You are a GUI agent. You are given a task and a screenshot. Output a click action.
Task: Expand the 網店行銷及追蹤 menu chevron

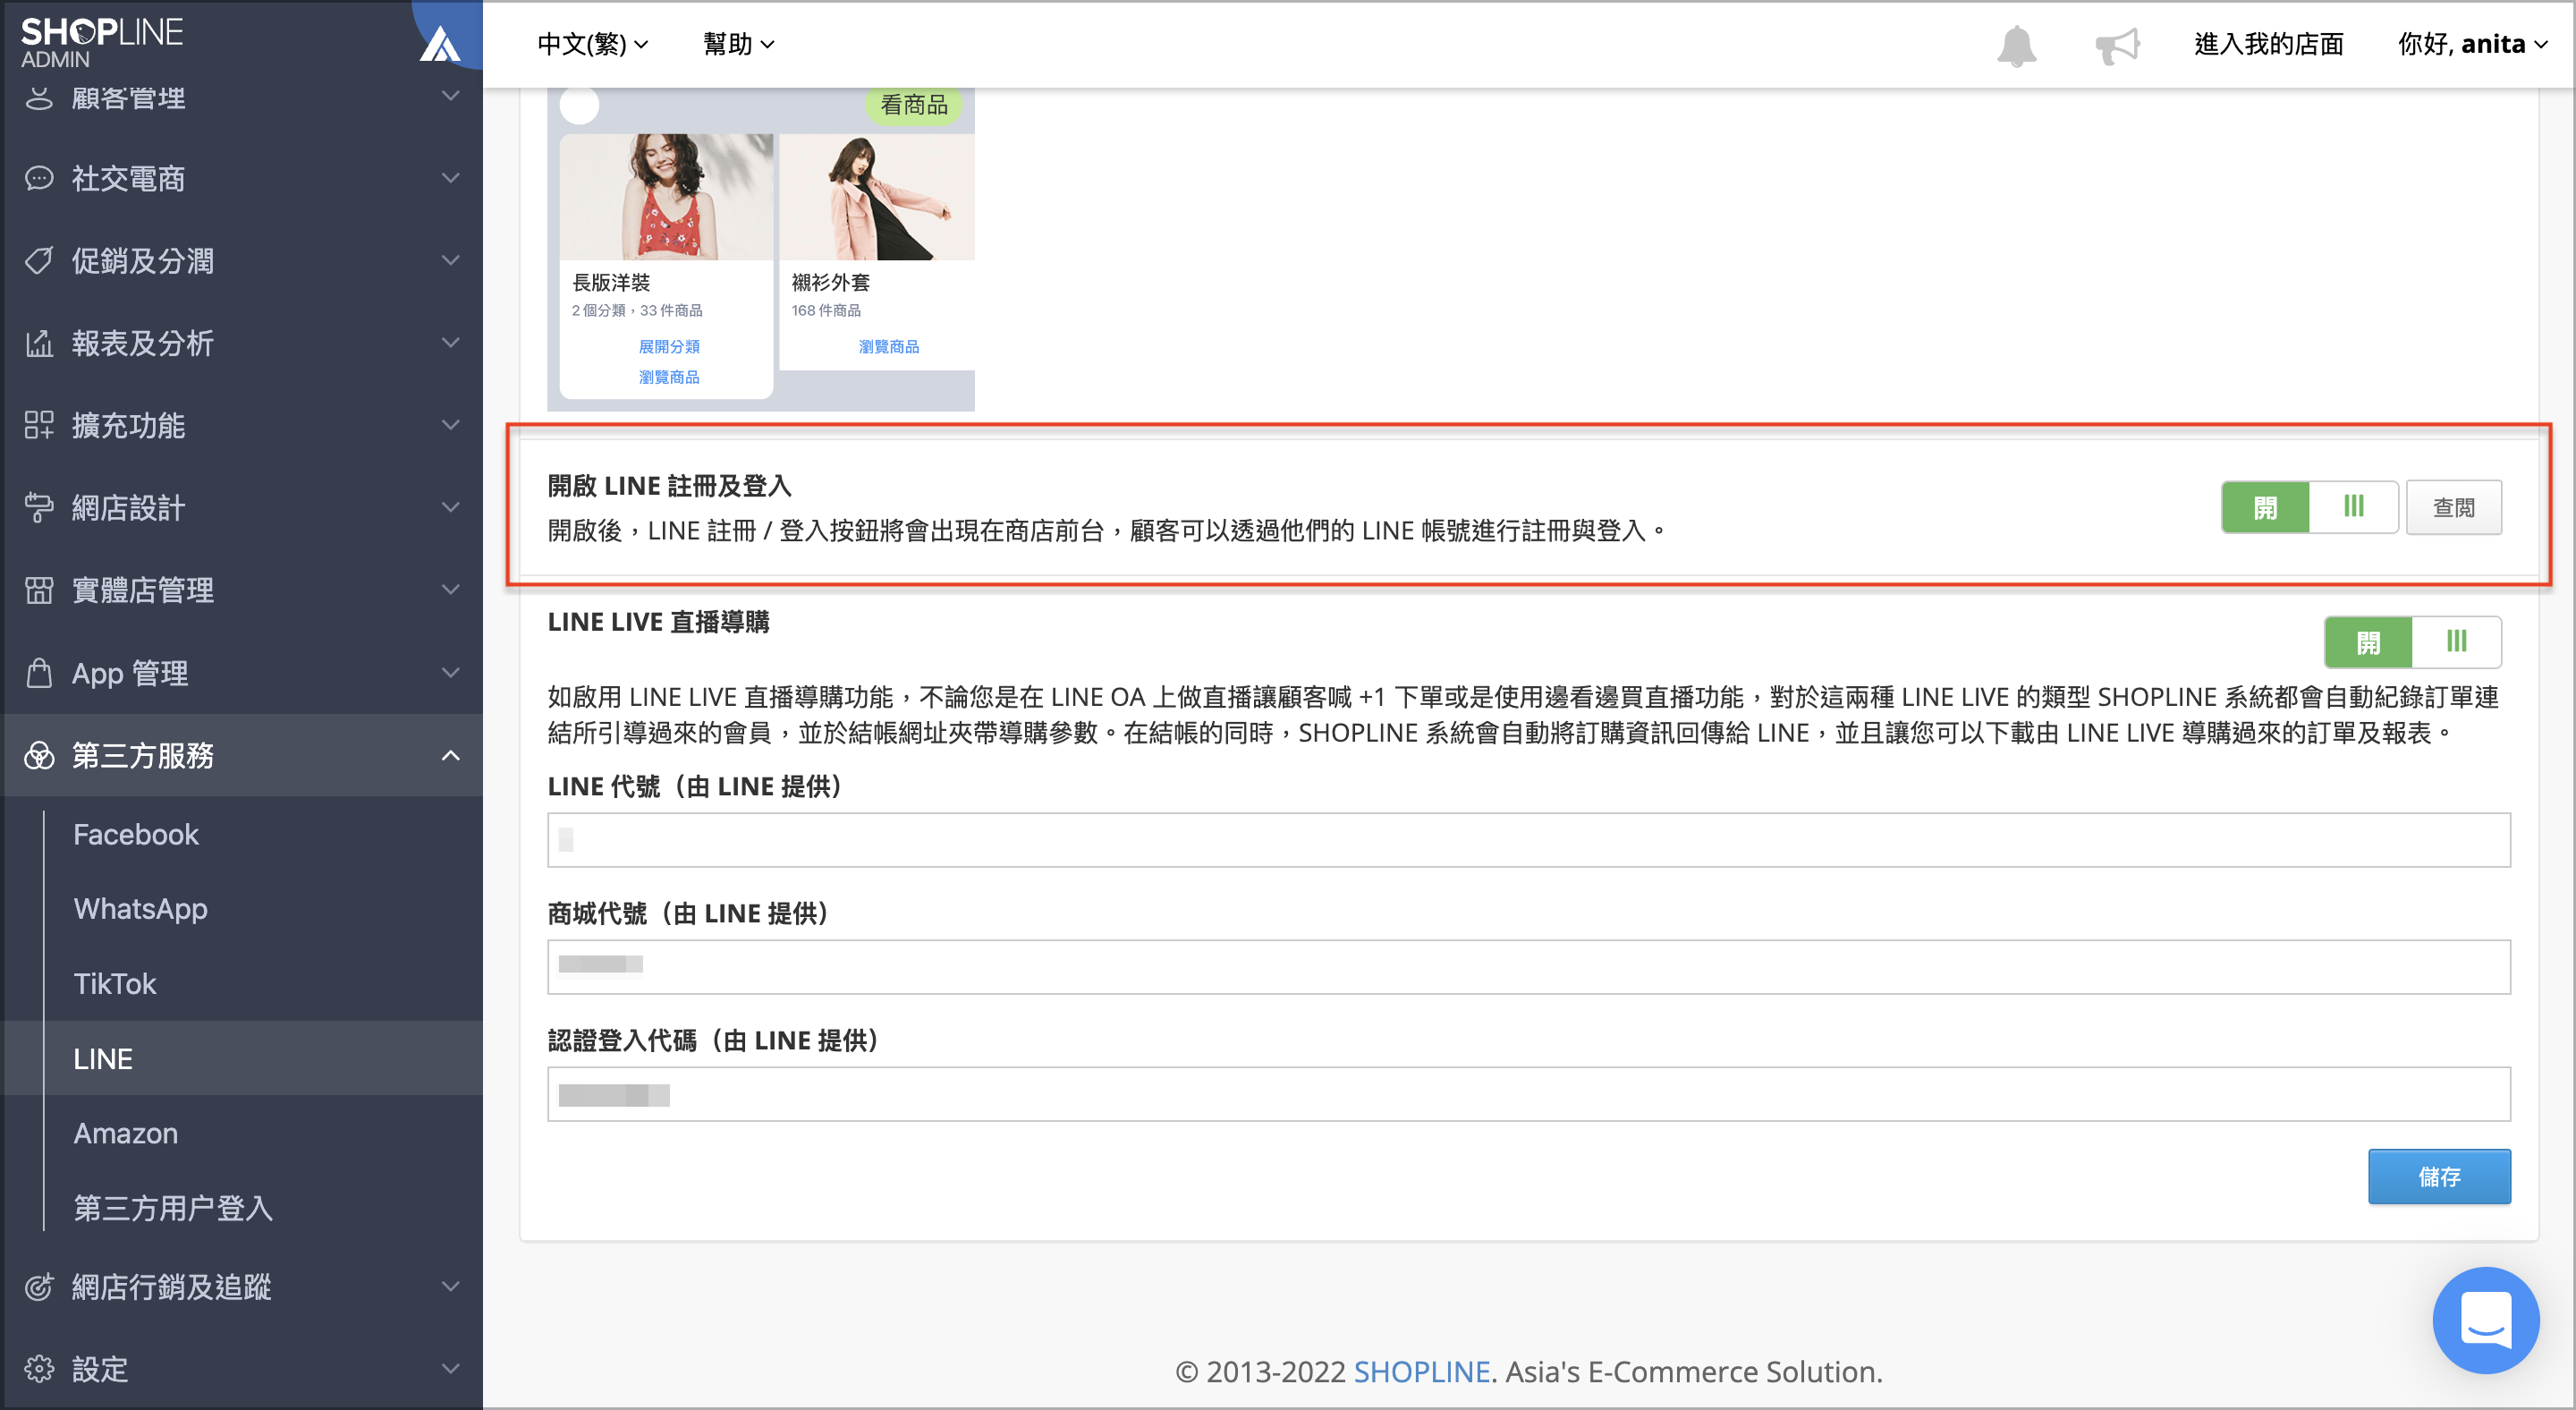[x=451, y=1286]
